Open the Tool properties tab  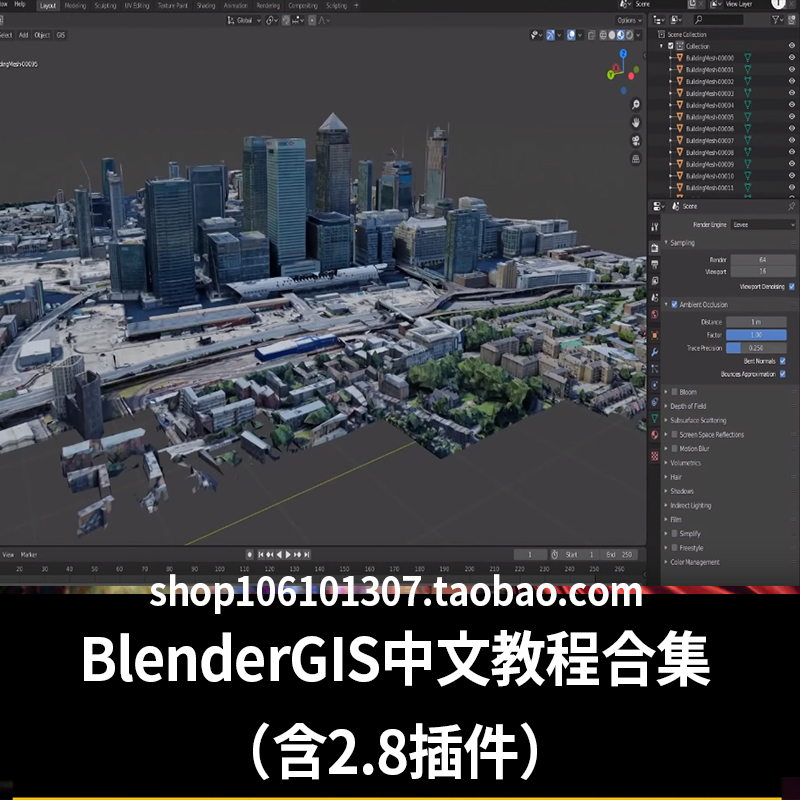pyautogui.click(x=655, y=227)
